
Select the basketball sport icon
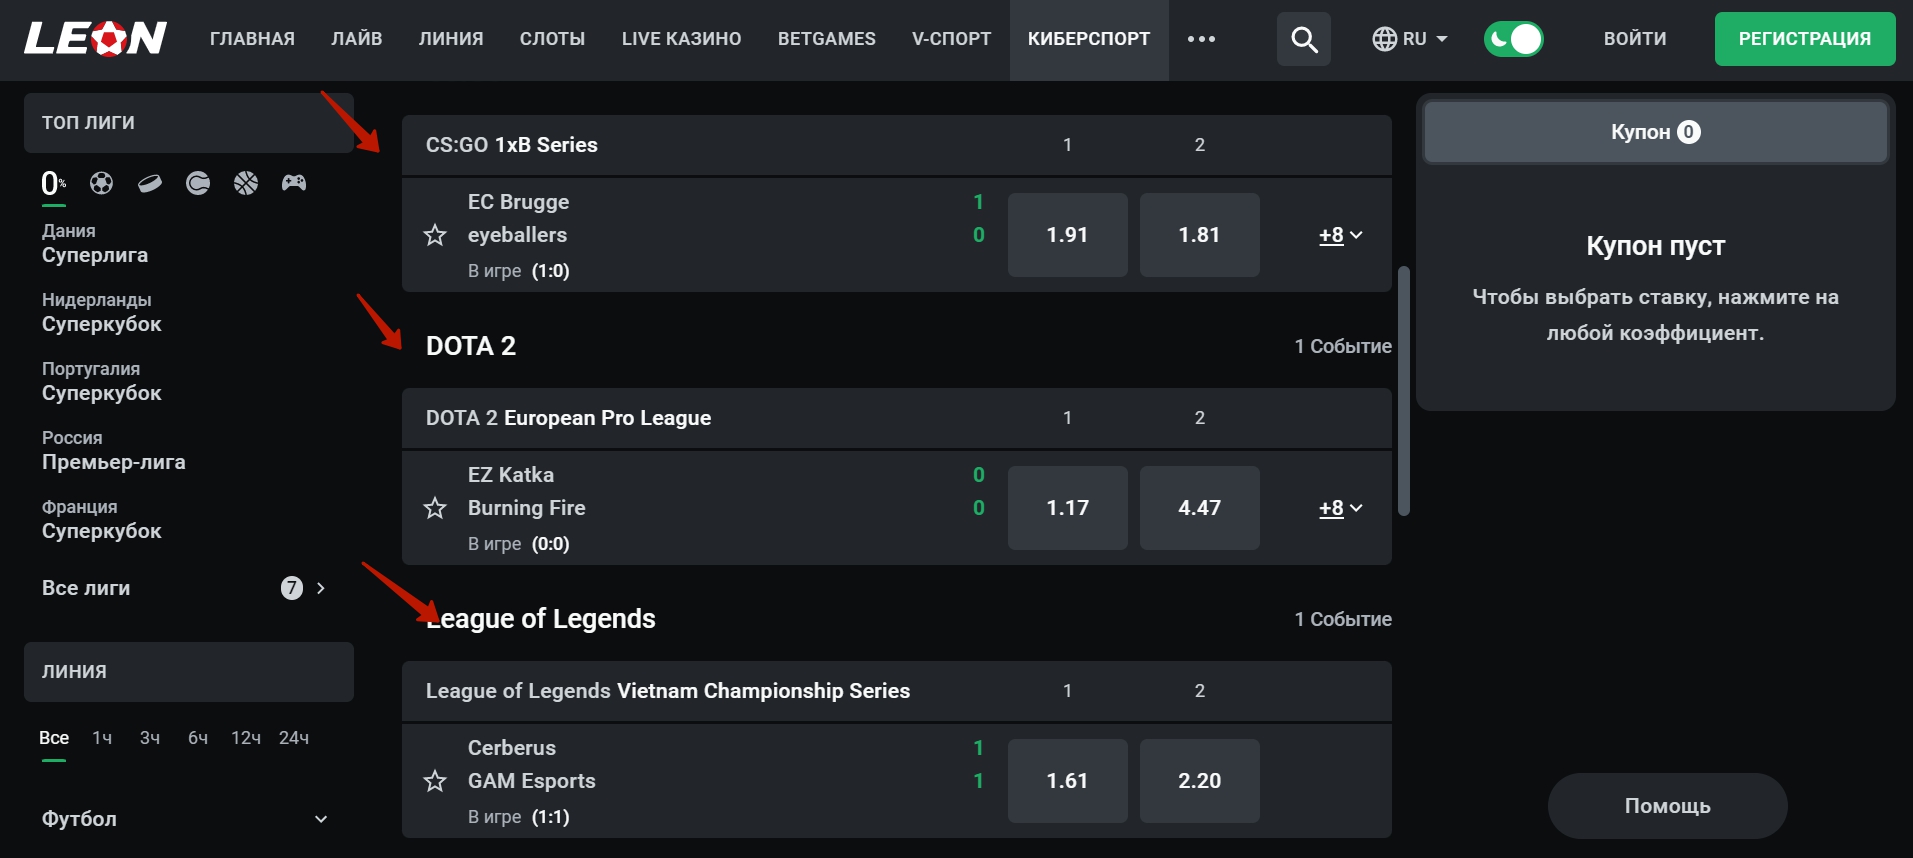point(246,183)
